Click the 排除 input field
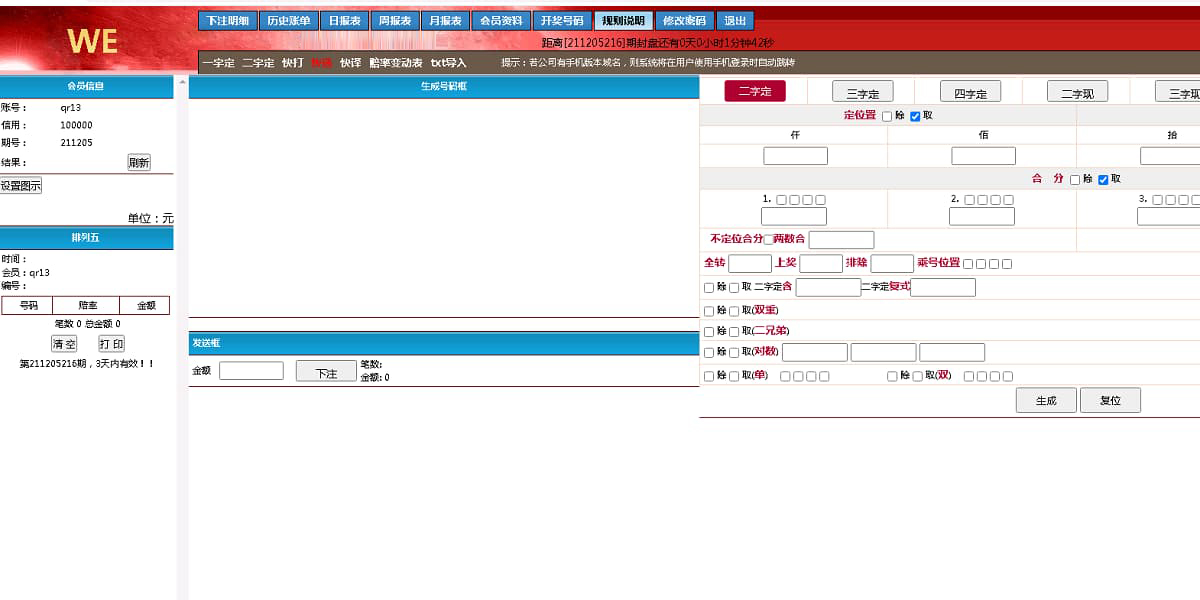 pyautogui.click(x=892, y=264)
